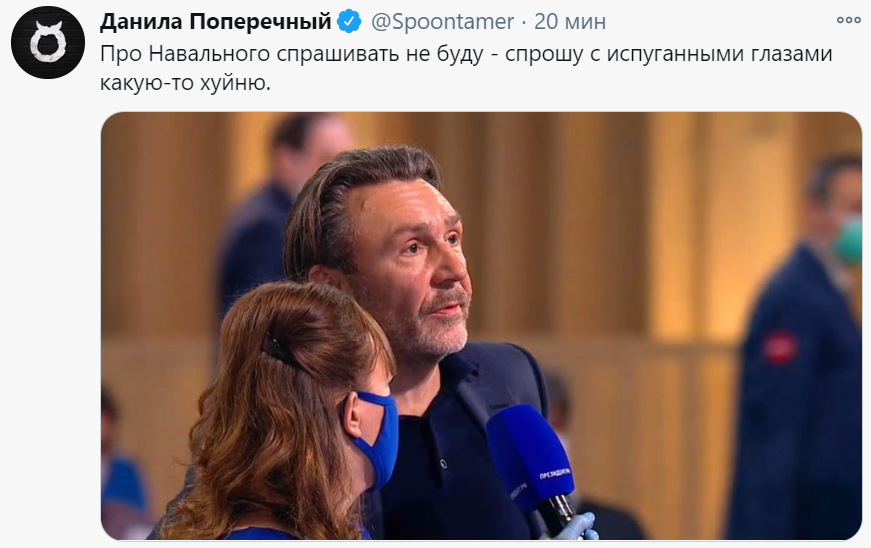Open the attached press conference photo

pyautogui.click(x=481, y=326)
